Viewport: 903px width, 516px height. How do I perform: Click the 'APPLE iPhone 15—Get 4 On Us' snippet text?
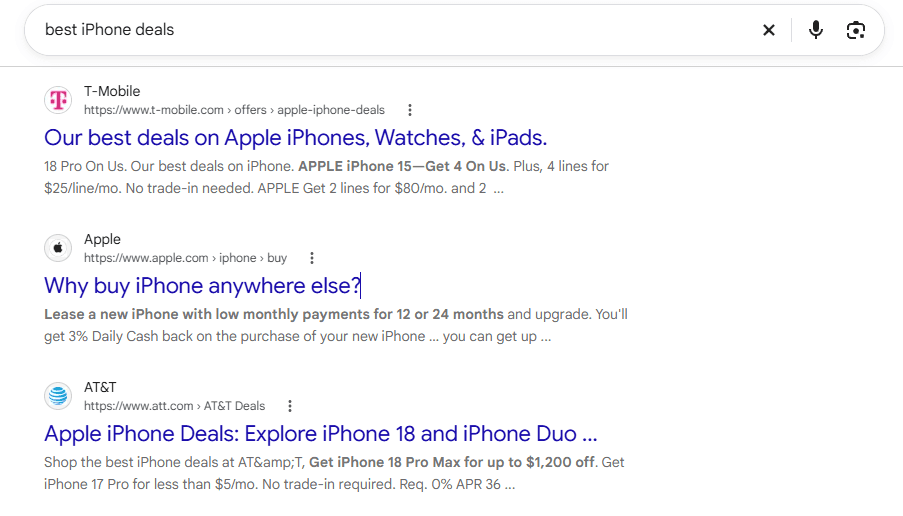pos(402,166)
